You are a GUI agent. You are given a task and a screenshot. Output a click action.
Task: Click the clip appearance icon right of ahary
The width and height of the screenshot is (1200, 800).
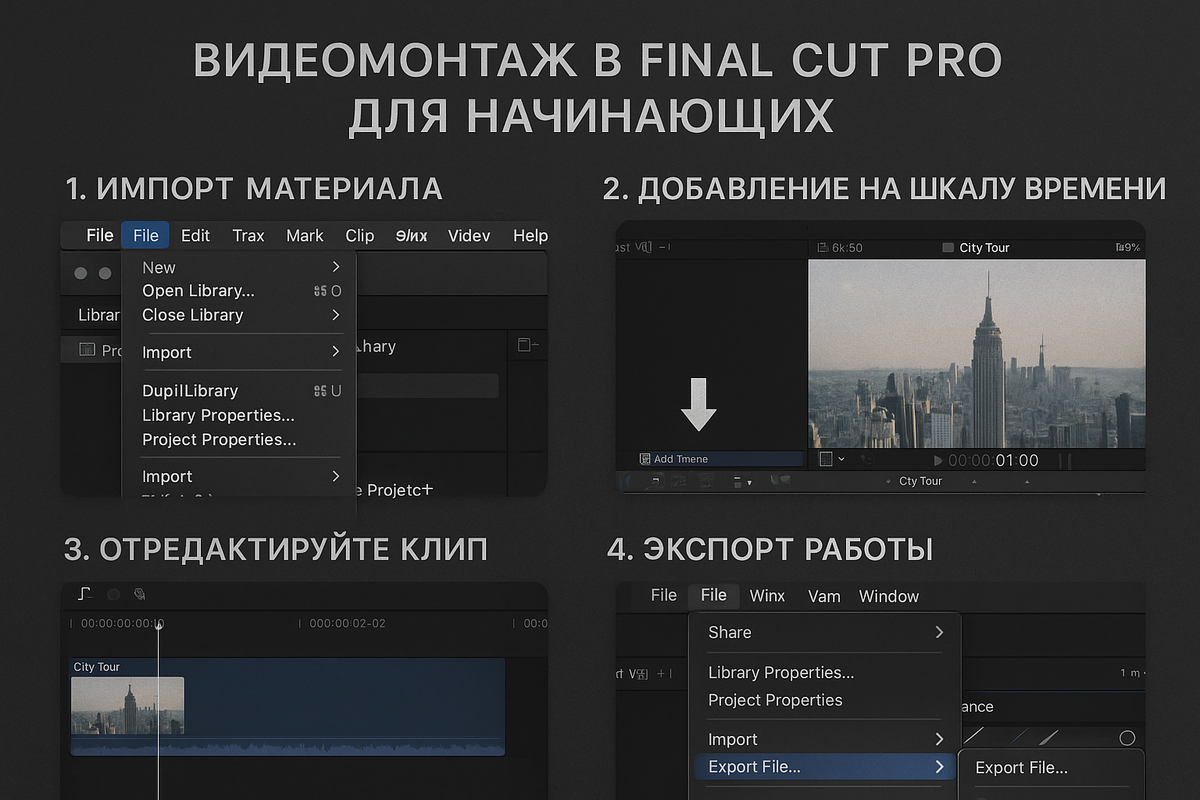click(x=528, y=345)
